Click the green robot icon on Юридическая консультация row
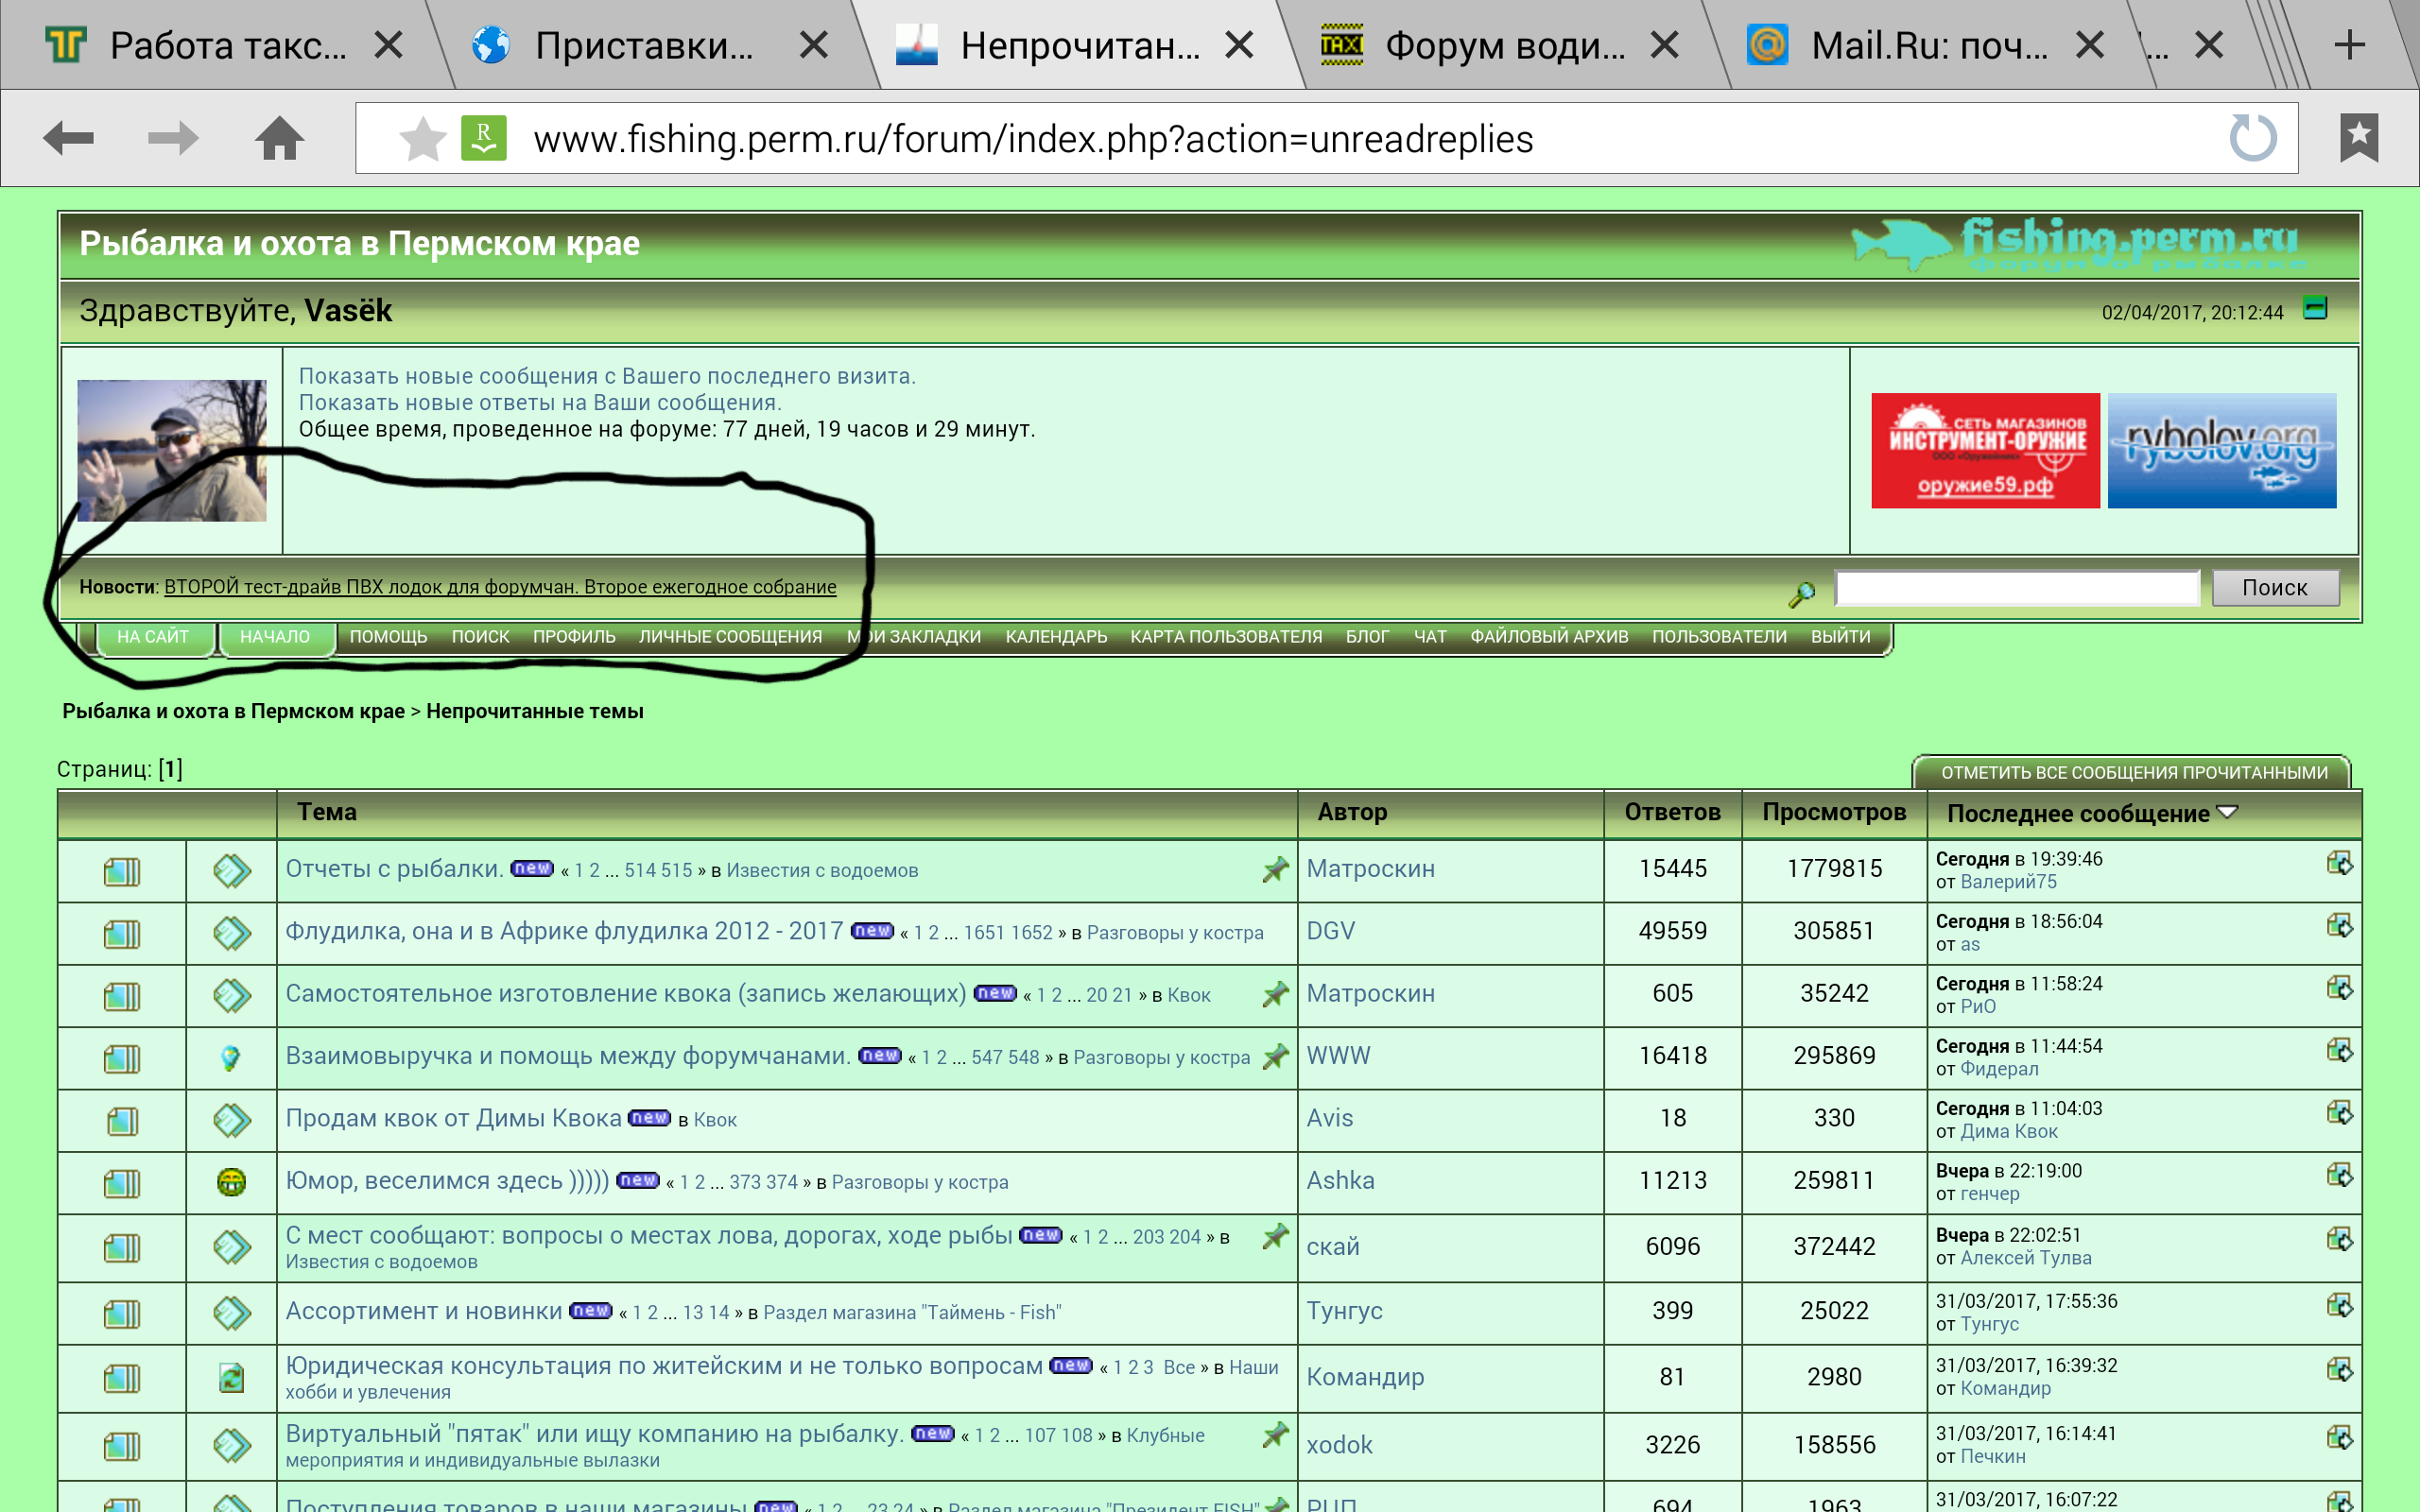This screenshot has height=1512, width=2420. pos(231,1378)
